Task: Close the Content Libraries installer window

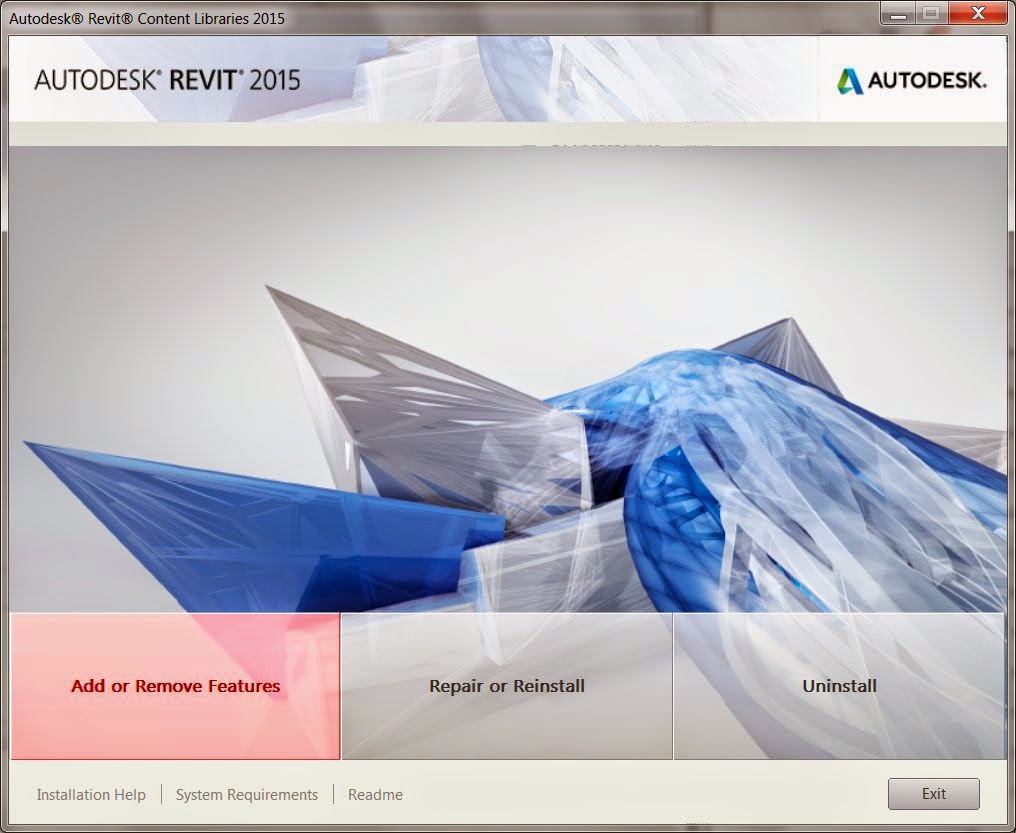Action: [978, 13]
